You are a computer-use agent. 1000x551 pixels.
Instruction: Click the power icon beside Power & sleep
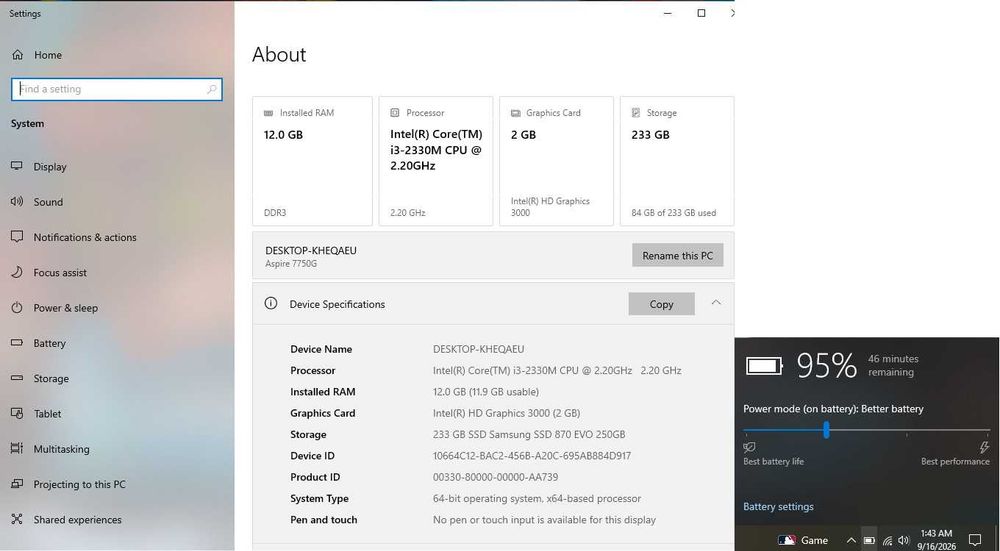click(17, 307)
